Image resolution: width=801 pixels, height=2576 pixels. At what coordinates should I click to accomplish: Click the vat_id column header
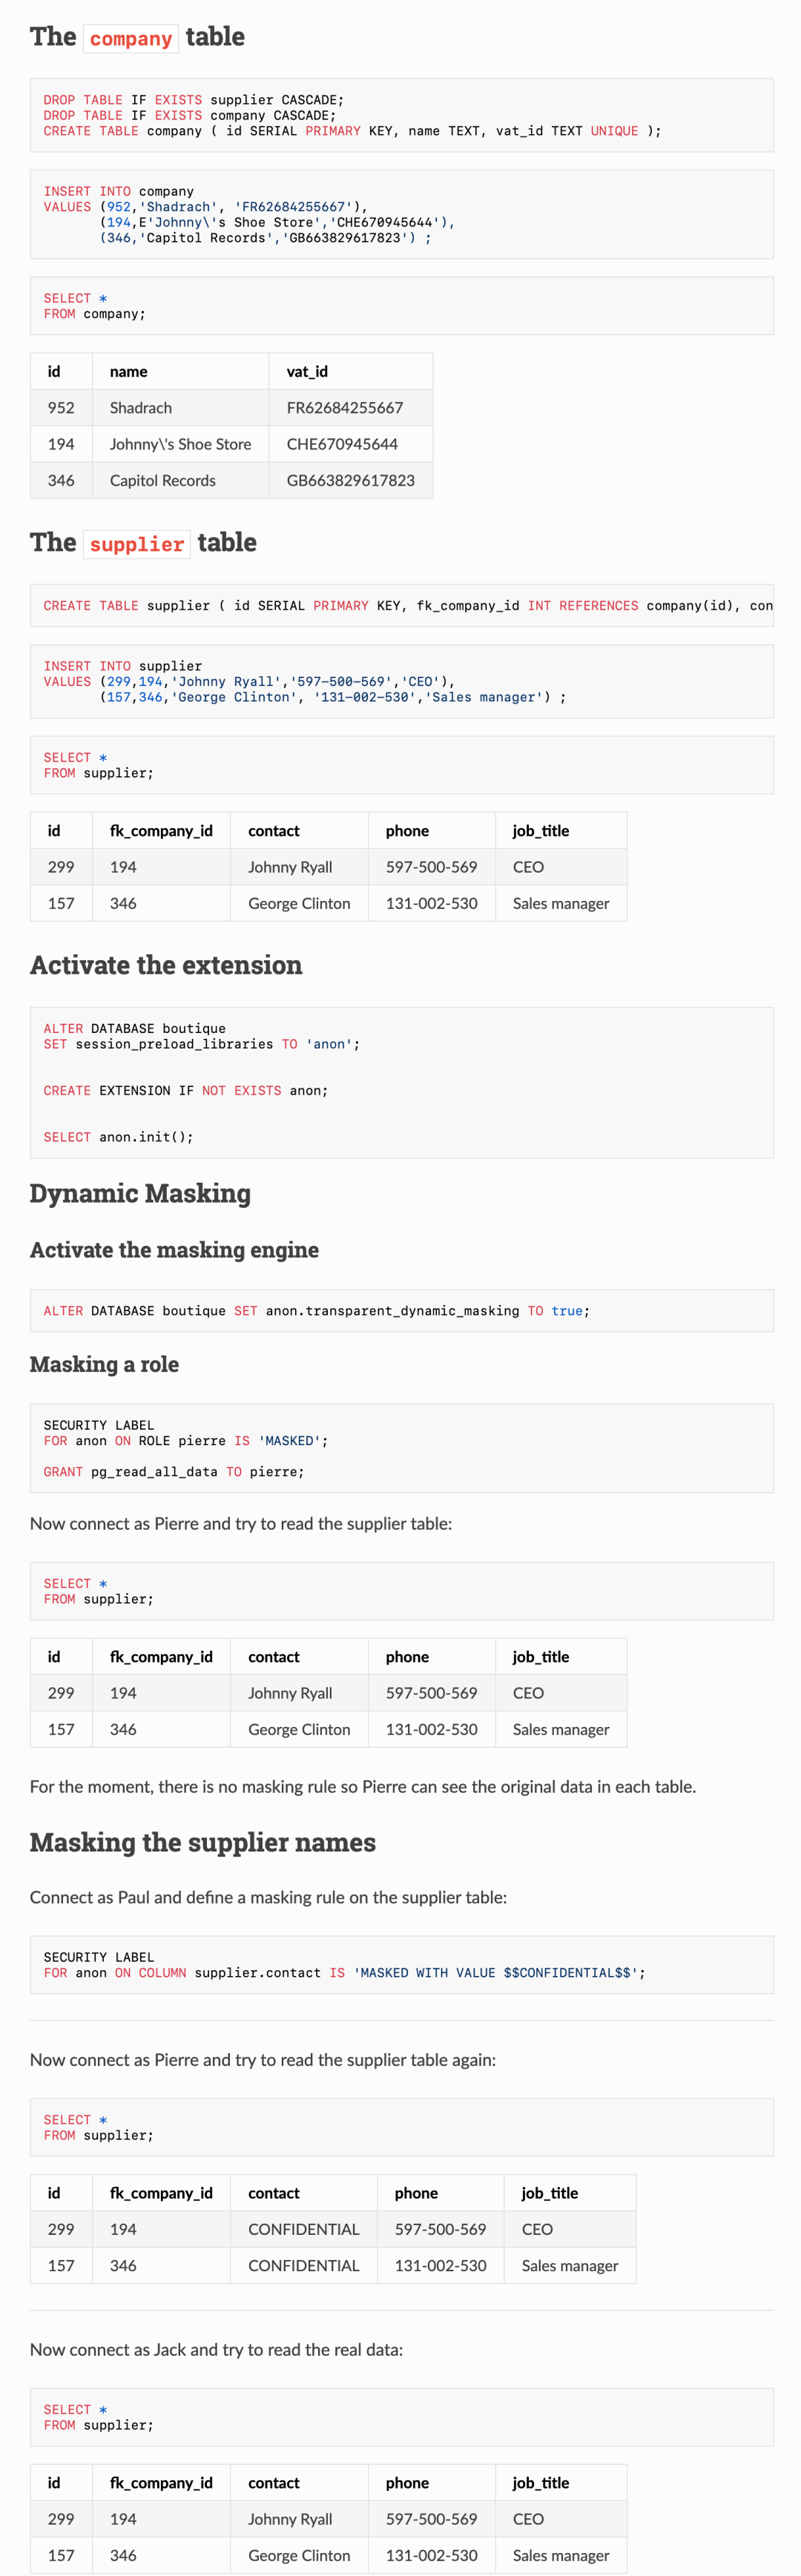[307, 372]
